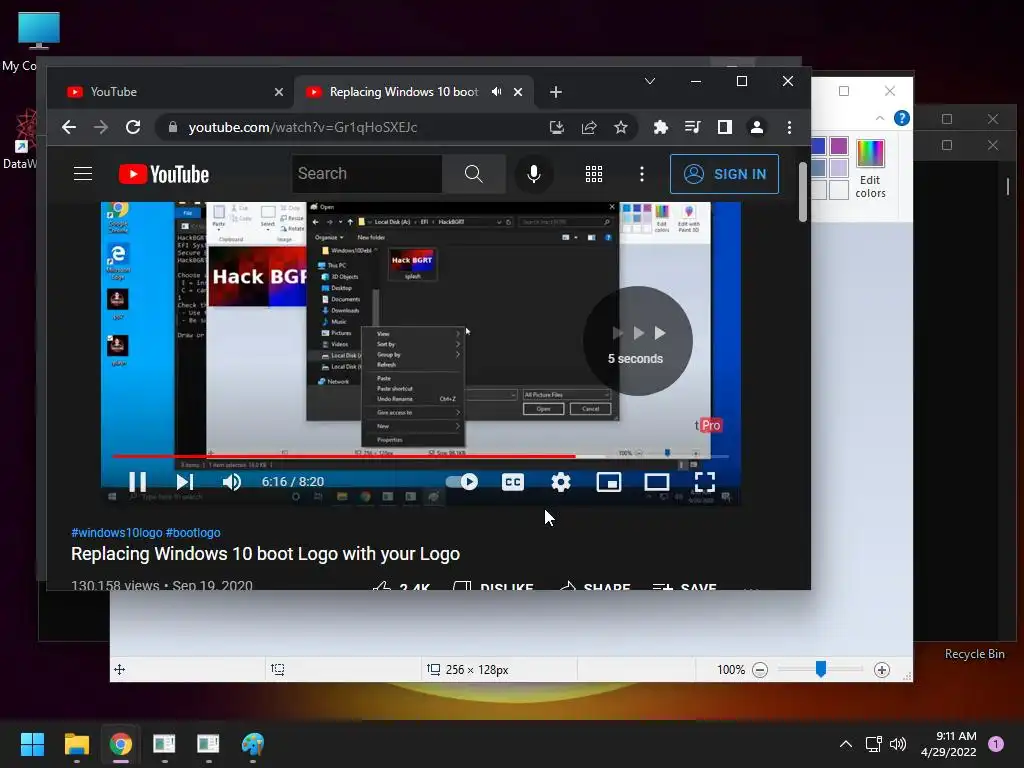The height and width of the screenshot is (768, 1024).
Task: Select Replacing Windows 10 boot tab
Action: click(404, 92)
